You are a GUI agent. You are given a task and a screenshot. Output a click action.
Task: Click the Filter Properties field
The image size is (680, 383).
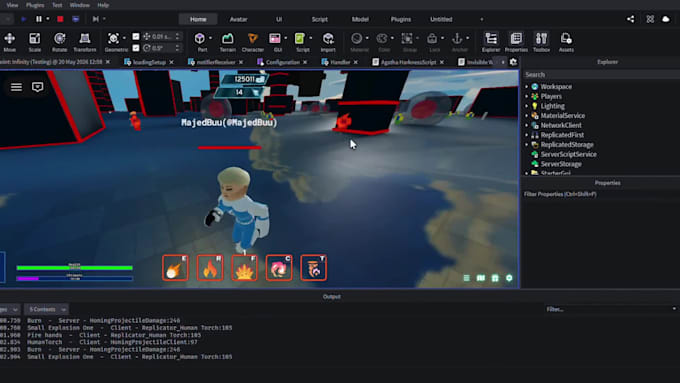[x=601, y=194]
